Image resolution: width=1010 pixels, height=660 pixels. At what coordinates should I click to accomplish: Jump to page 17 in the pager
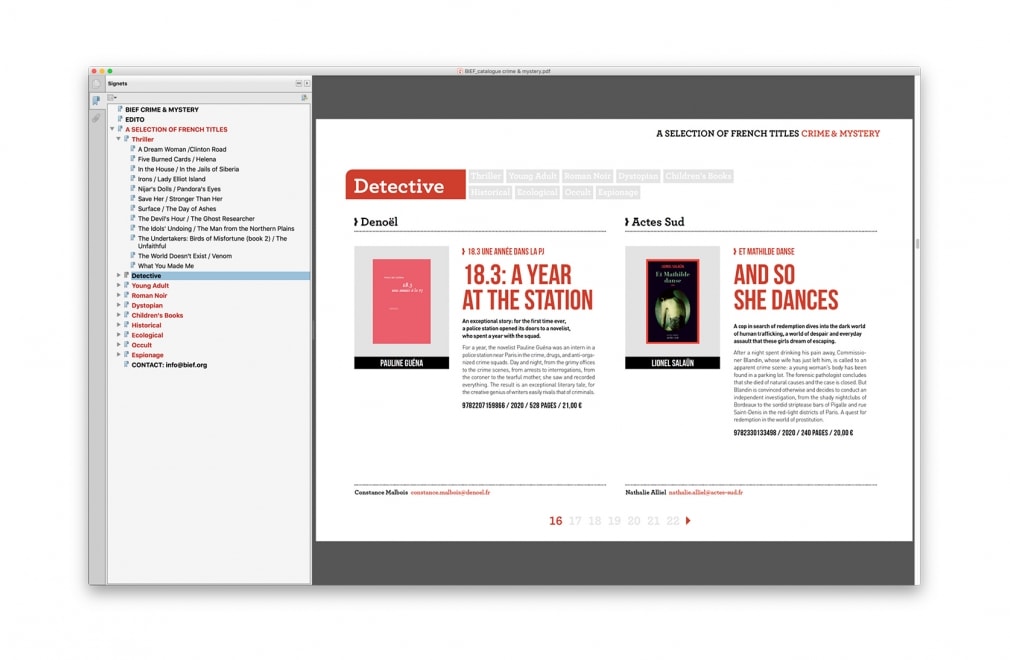573,521
